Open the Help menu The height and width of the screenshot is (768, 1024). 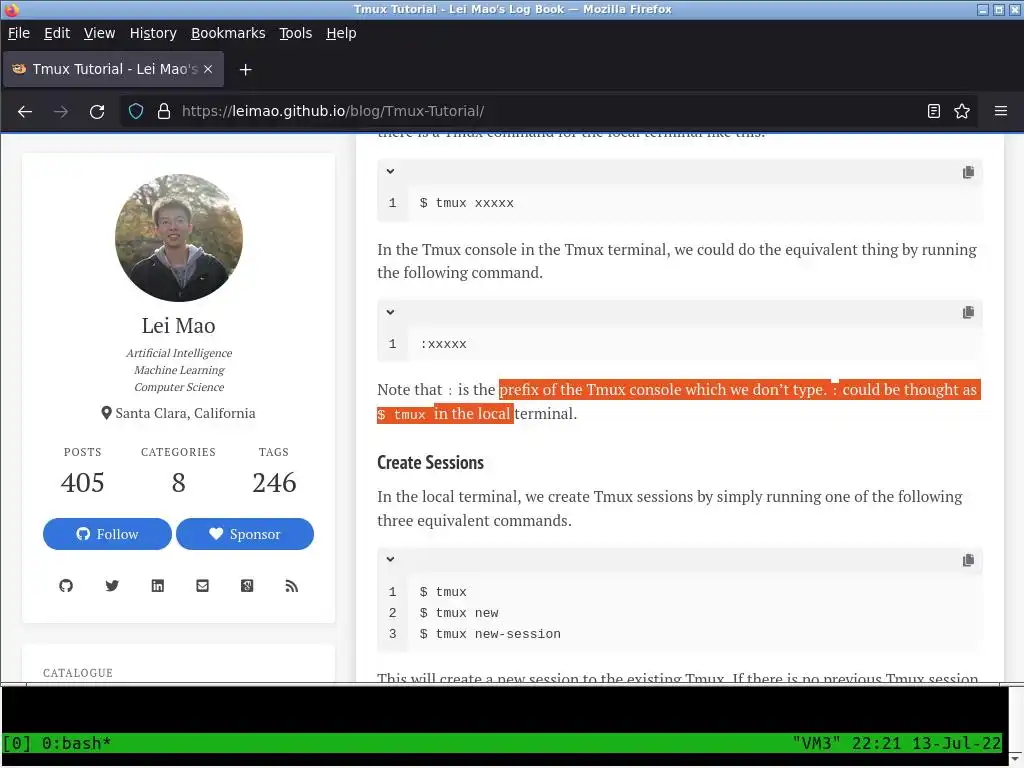(x=342, y=33)
